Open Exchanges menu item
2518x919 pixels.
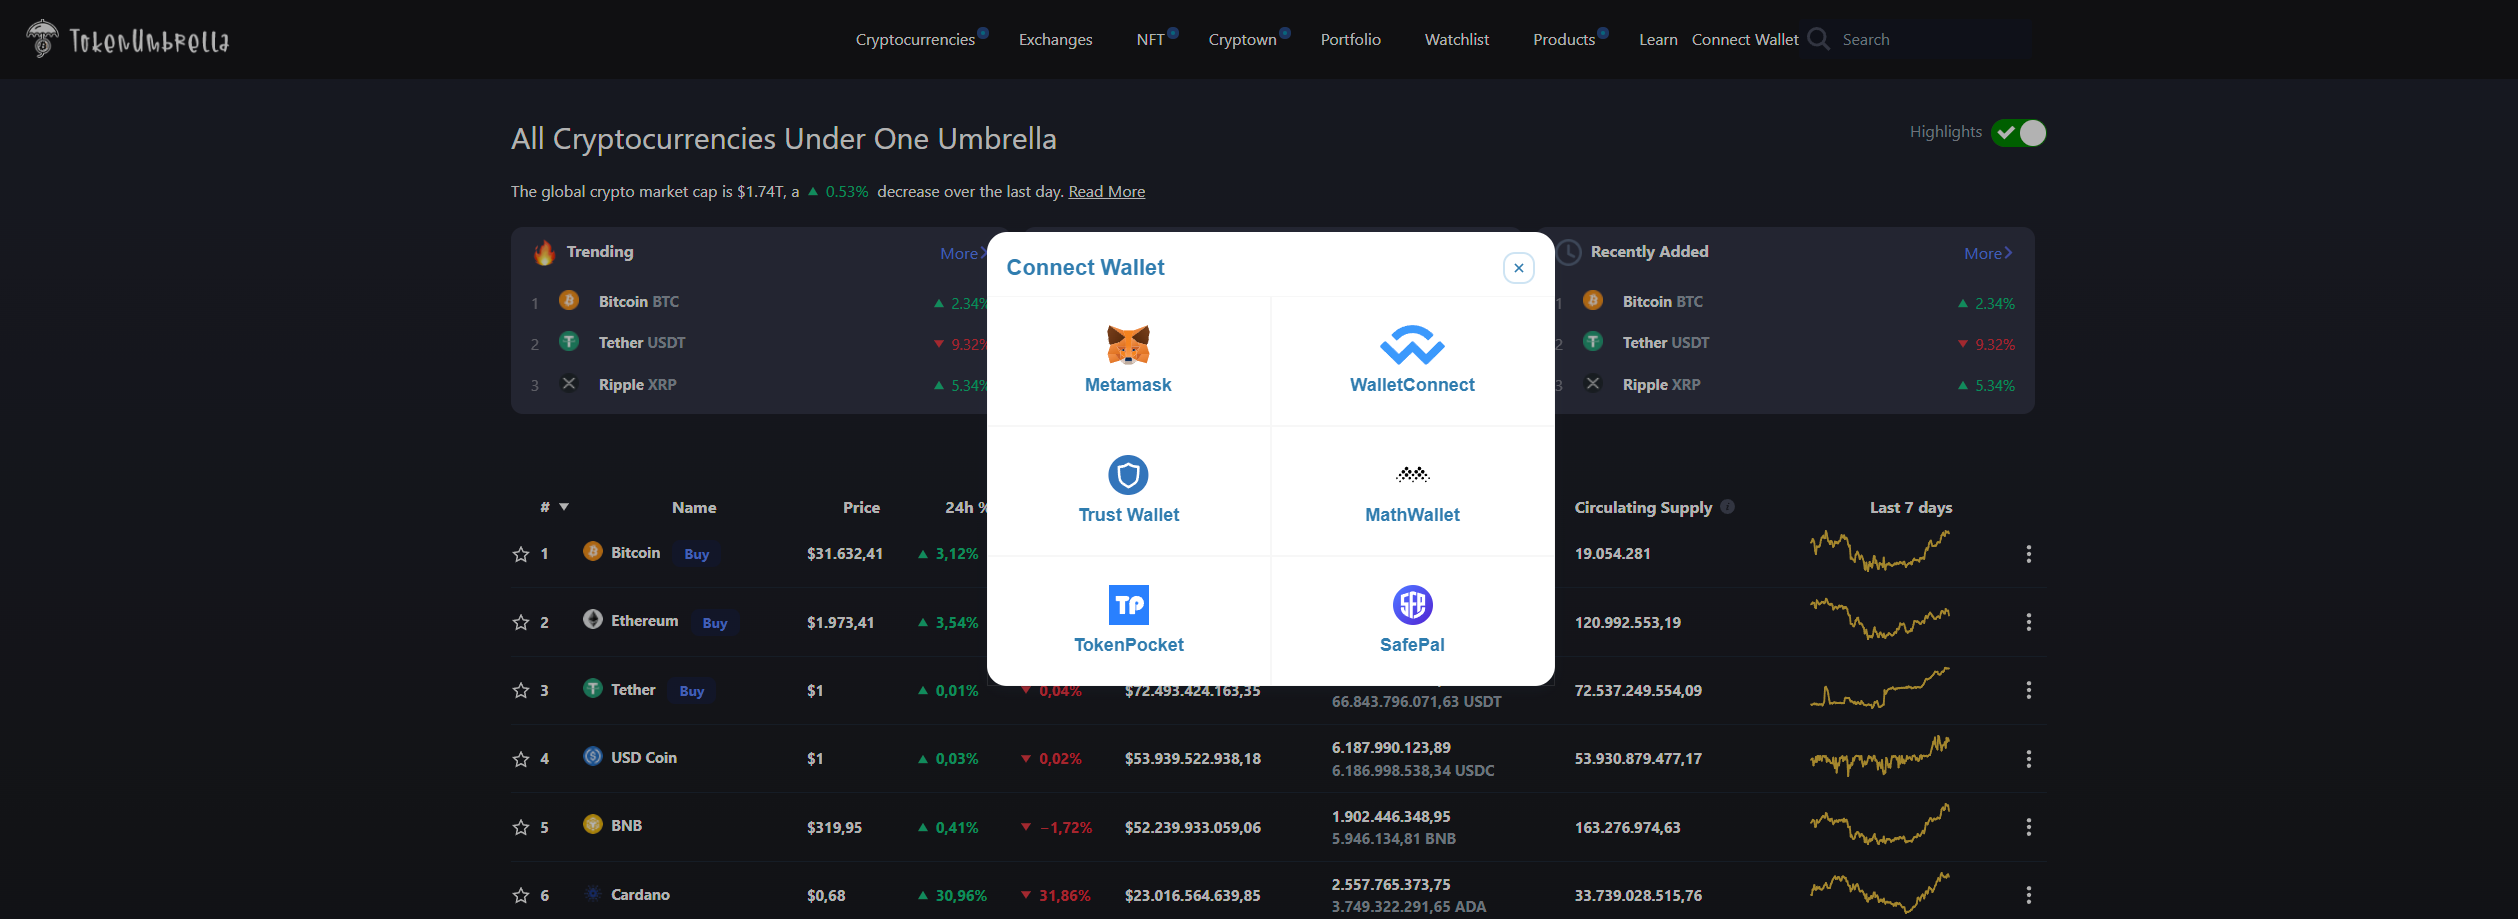[1055, 40]
